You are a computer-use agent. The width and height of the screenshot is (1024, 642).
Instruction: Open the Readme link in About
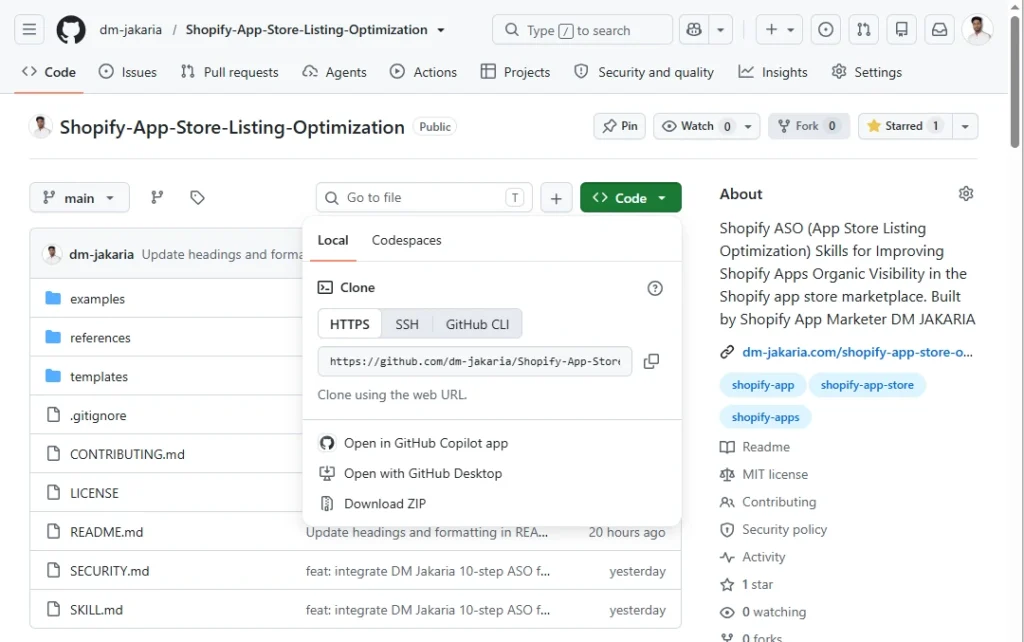click(x=755, y=447)
